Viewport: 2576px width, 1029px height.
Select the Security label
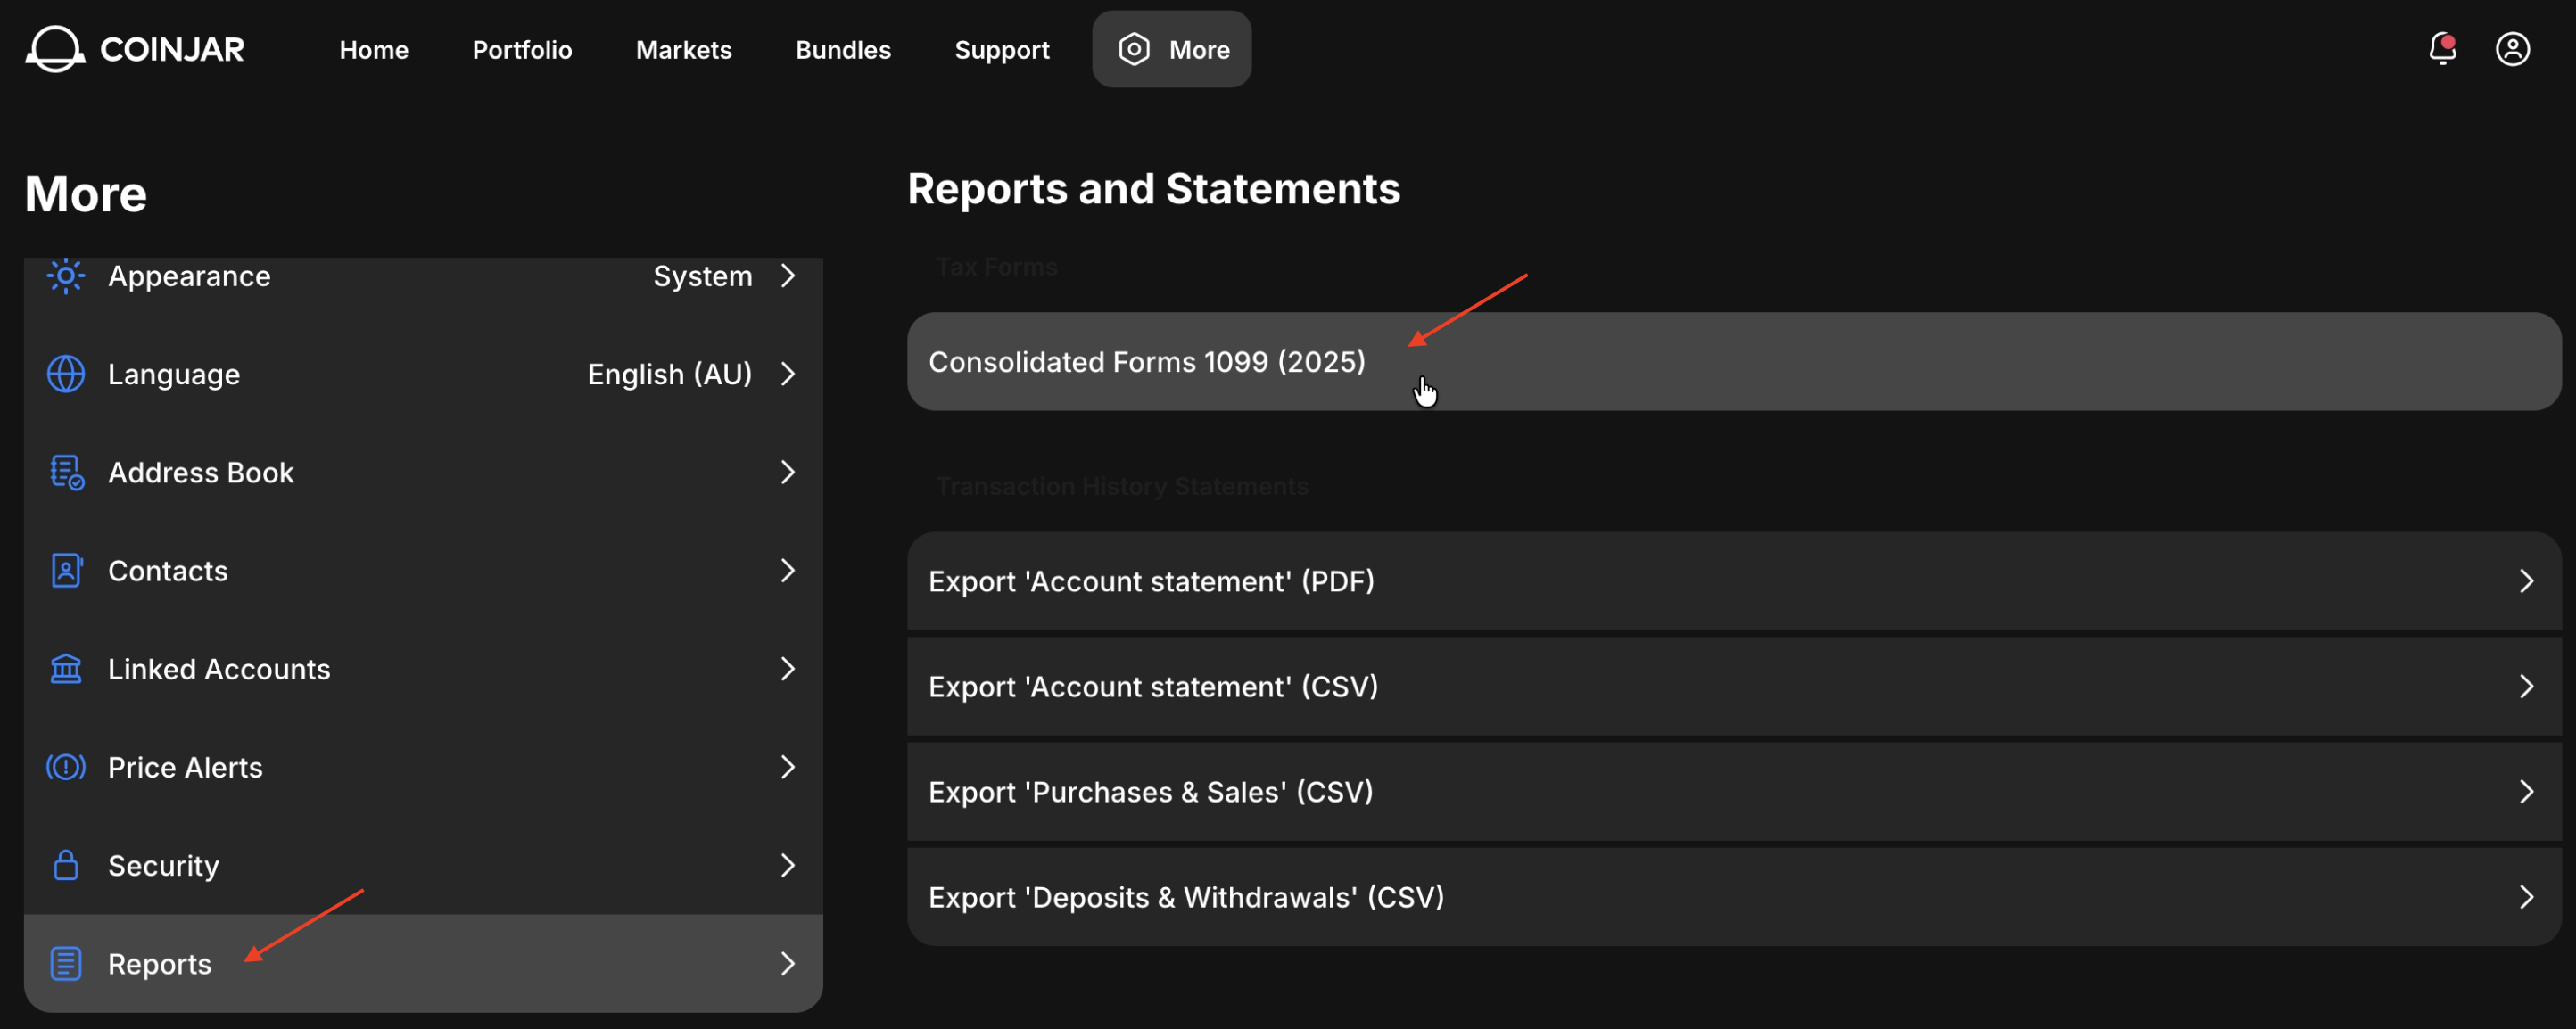coord(163,865)
